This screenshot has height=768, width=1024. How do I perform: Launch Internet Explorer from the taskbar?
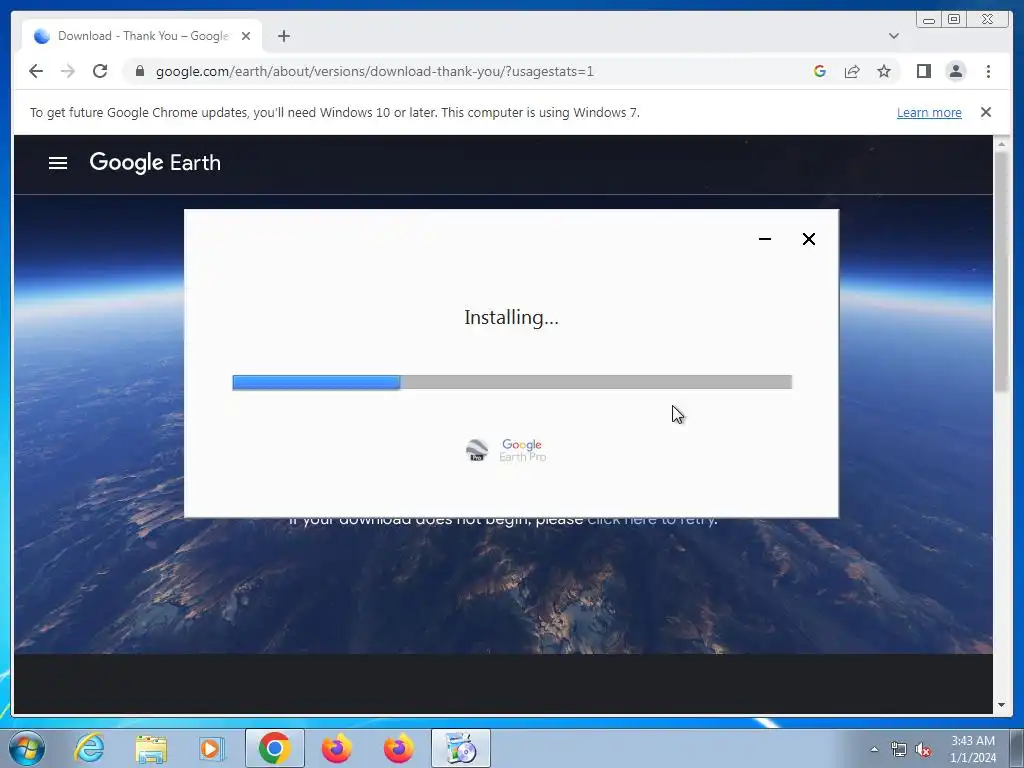point(89,748)
